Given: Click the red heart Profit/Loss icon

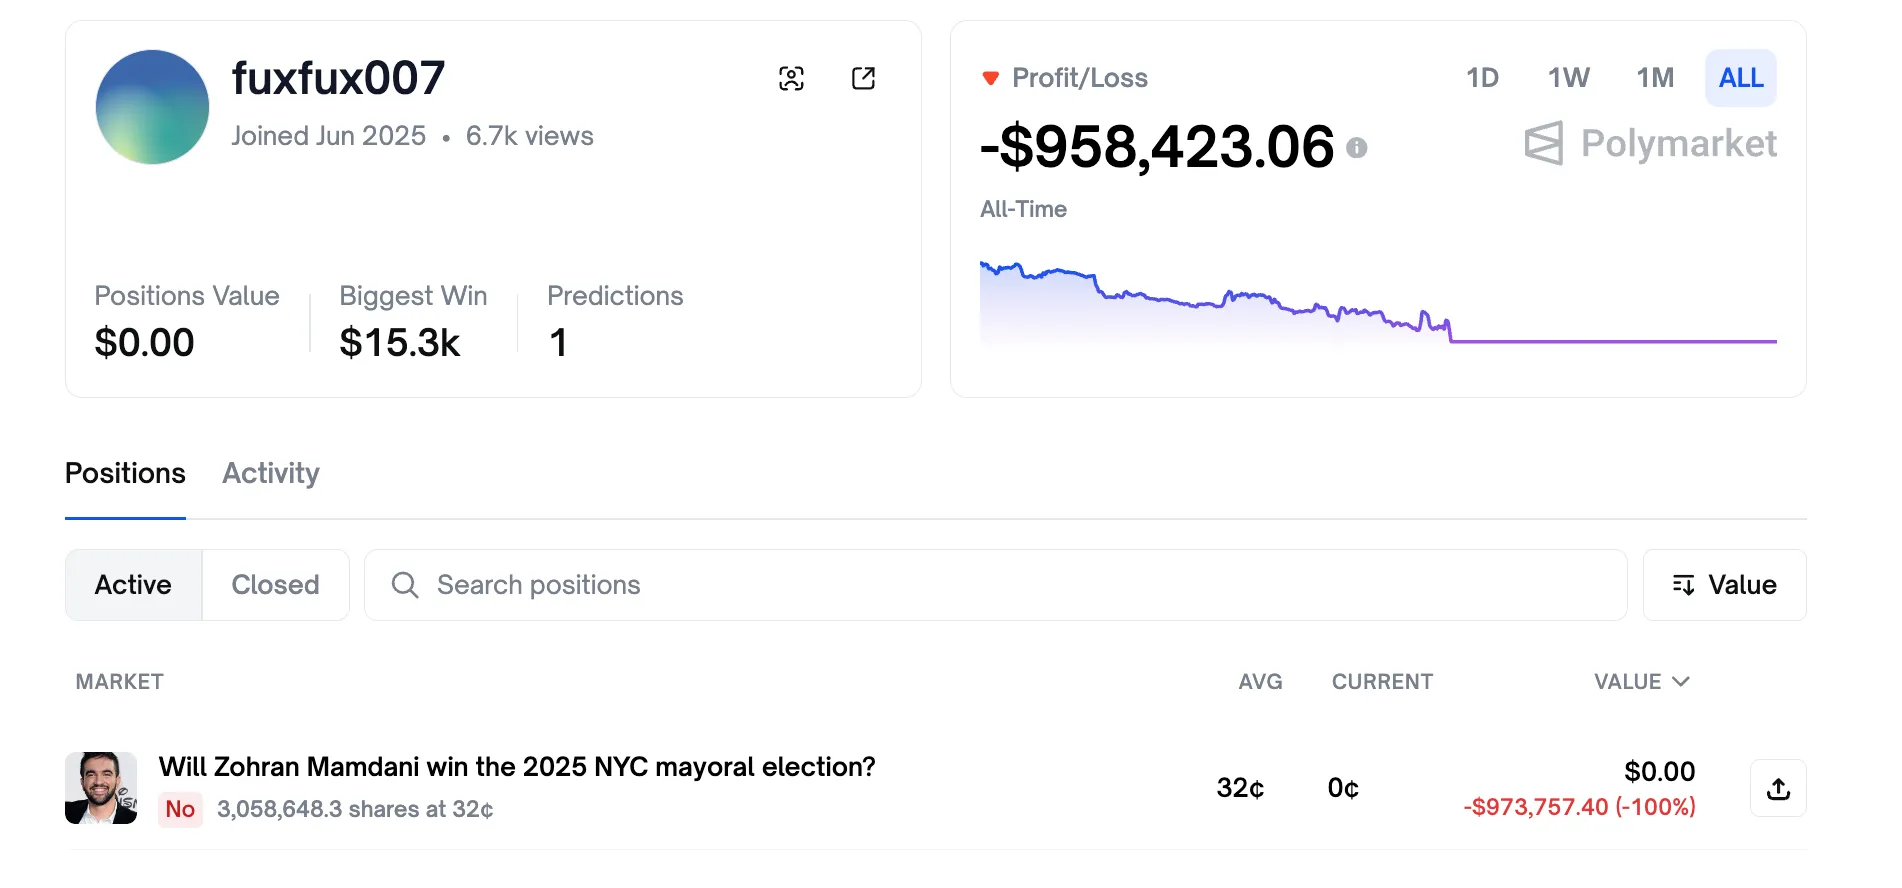Looking at the screenshot, I should point(990,76).
